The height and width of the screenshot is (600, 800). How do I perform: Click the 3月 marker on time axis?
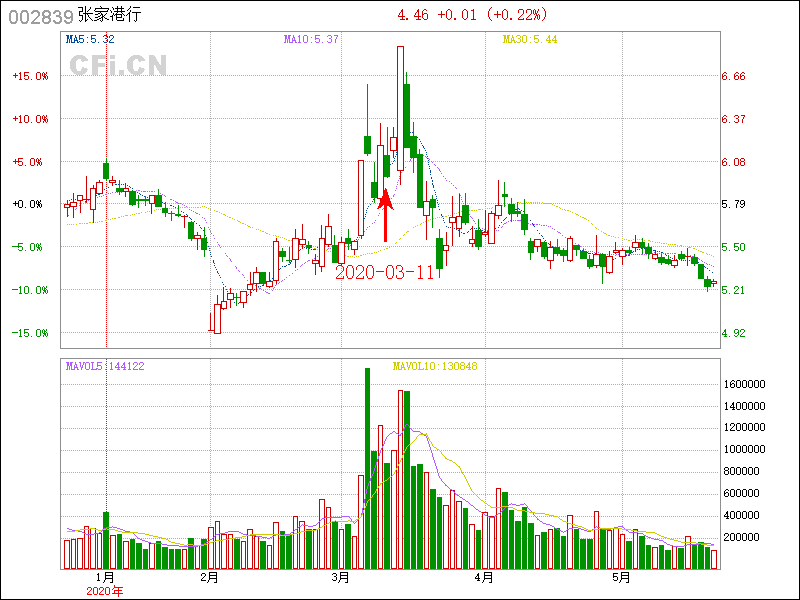(x=341, y=577)
